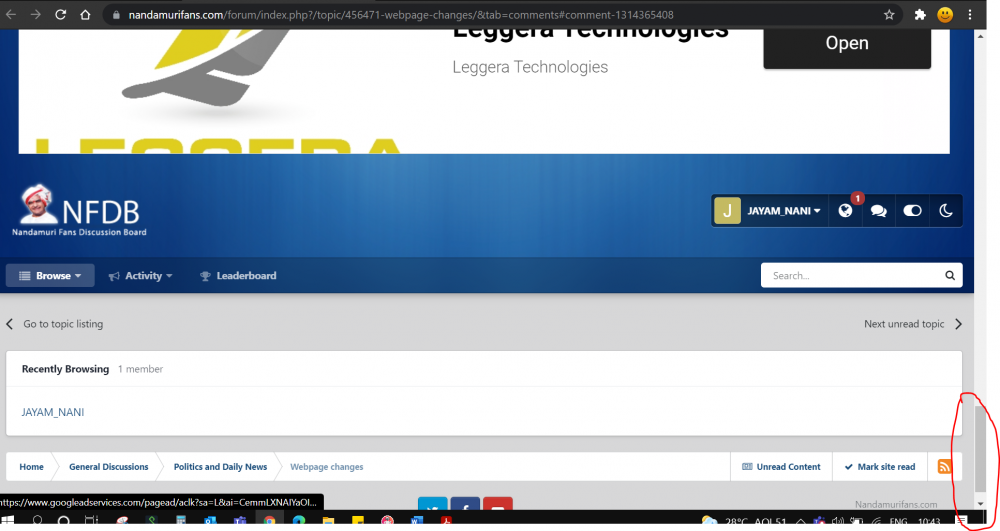Click the Webpage changes breadcrumb

(x=327, y=467)
